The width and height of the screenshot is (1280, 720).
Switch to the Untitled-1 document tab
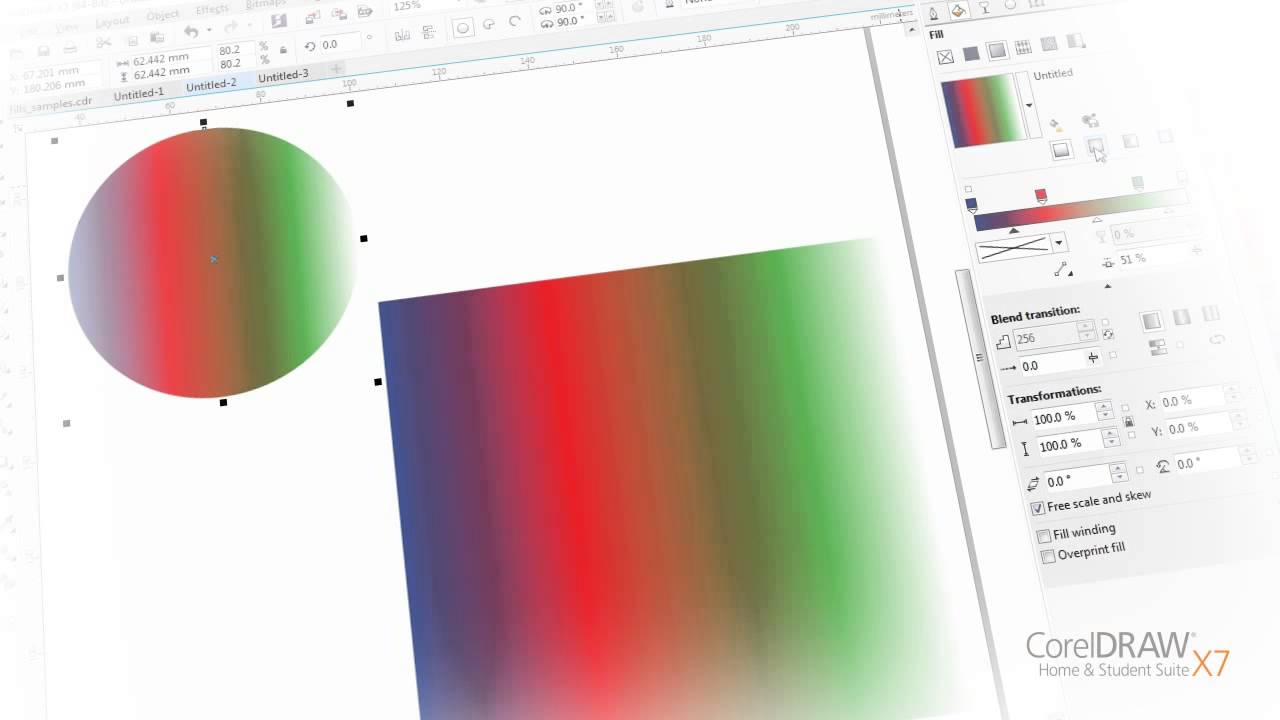coord(139,95)
